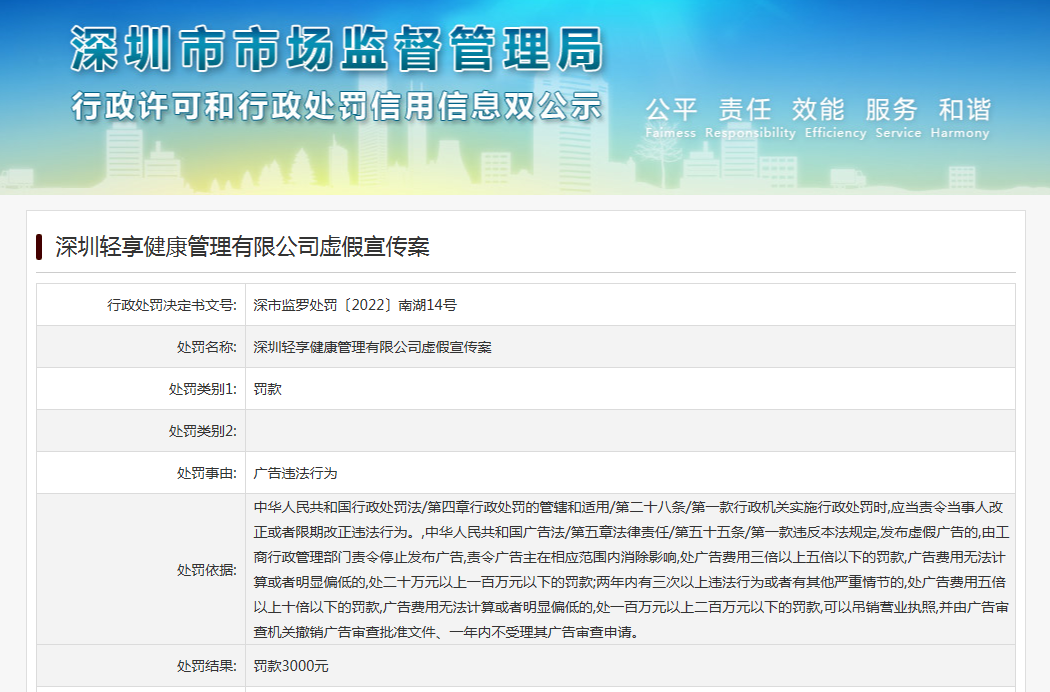Click the 处罚依据 label
This screenshot has width=1050, height=692.
[x=207, y=570]
